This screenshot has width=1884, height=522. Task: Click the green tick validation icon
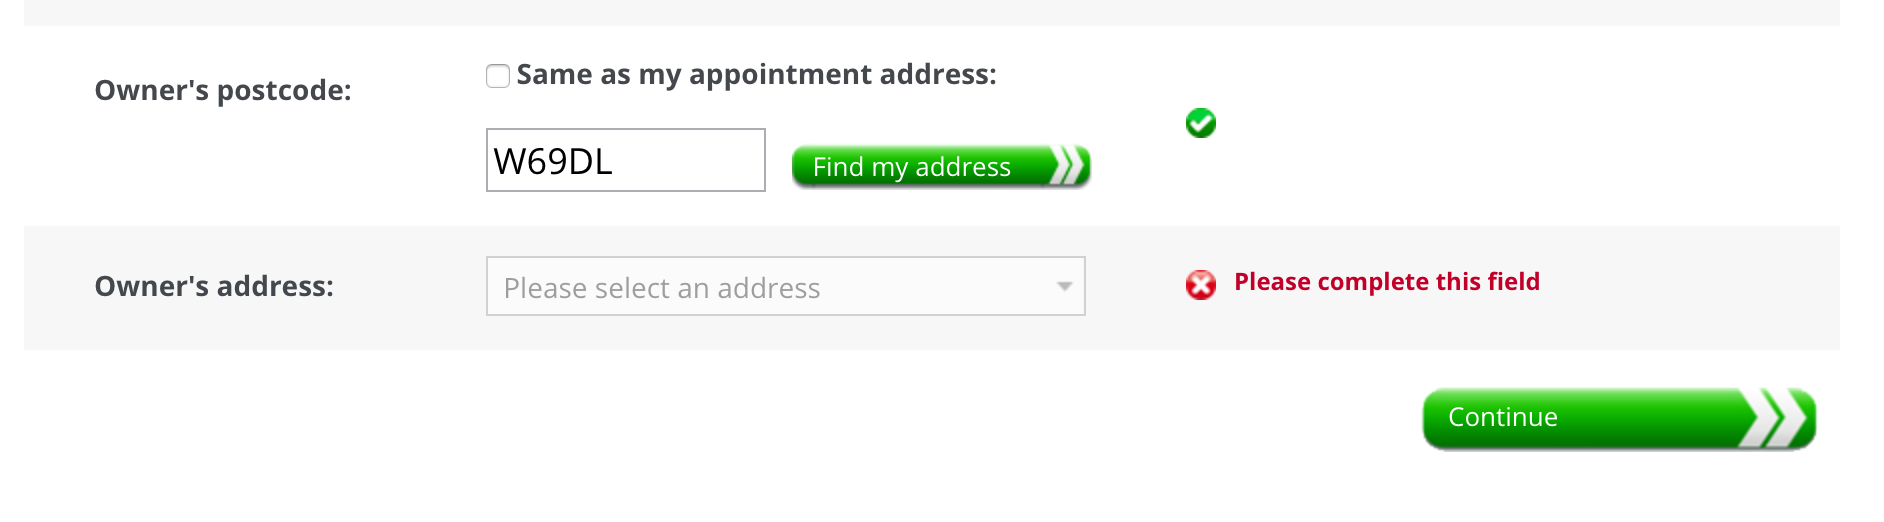[1200, 123]
